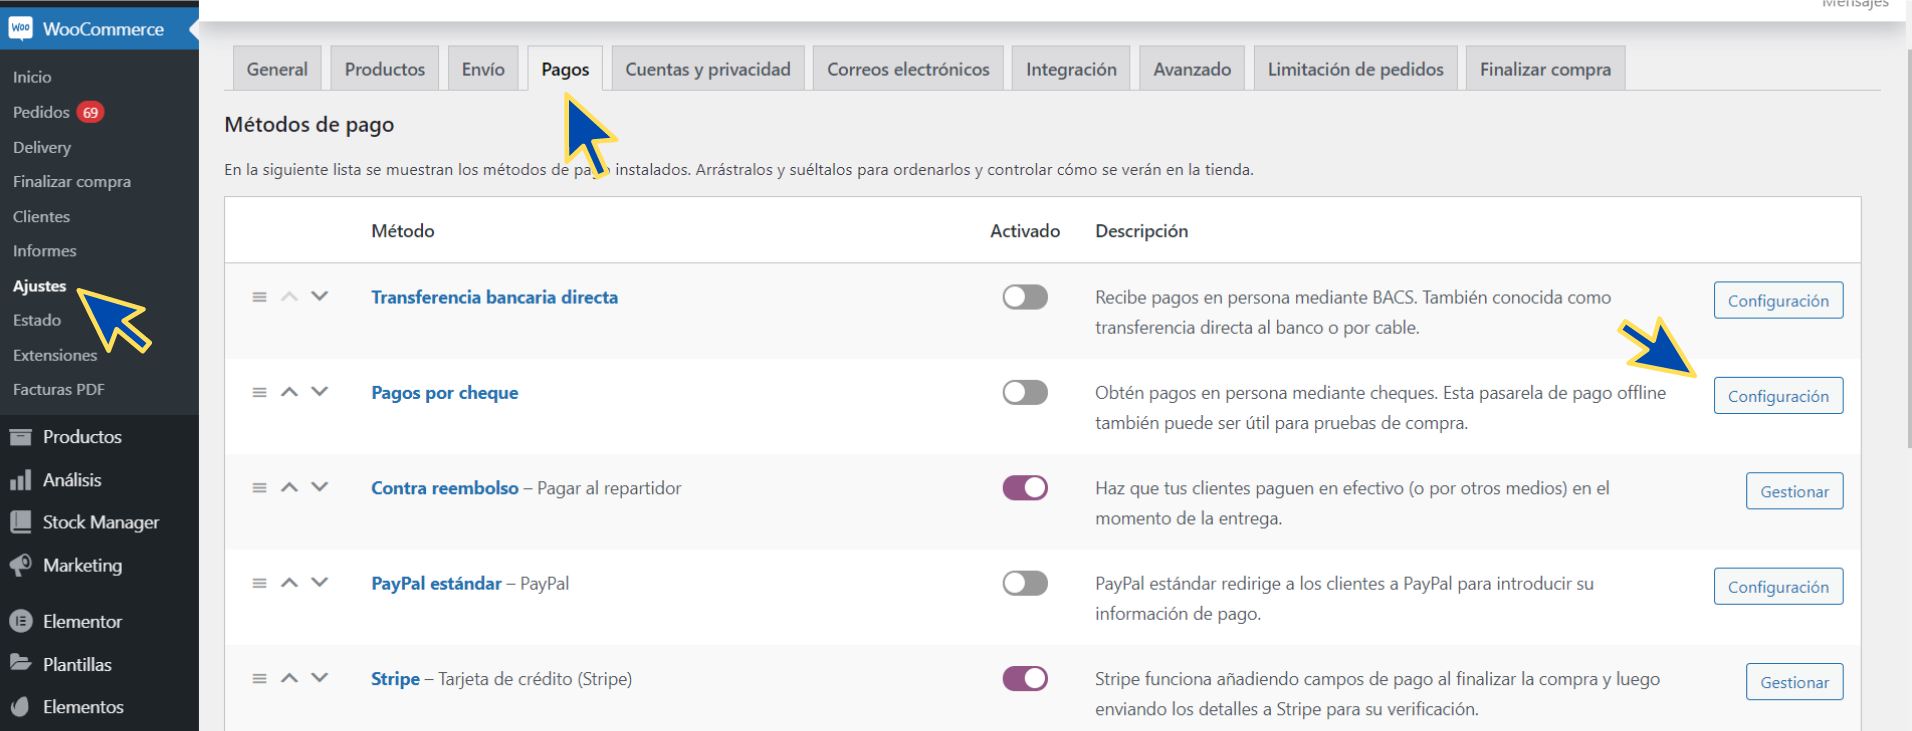1912x731 pixels.
Task: Move Pagos por cheque down
Action: (320, 392)
